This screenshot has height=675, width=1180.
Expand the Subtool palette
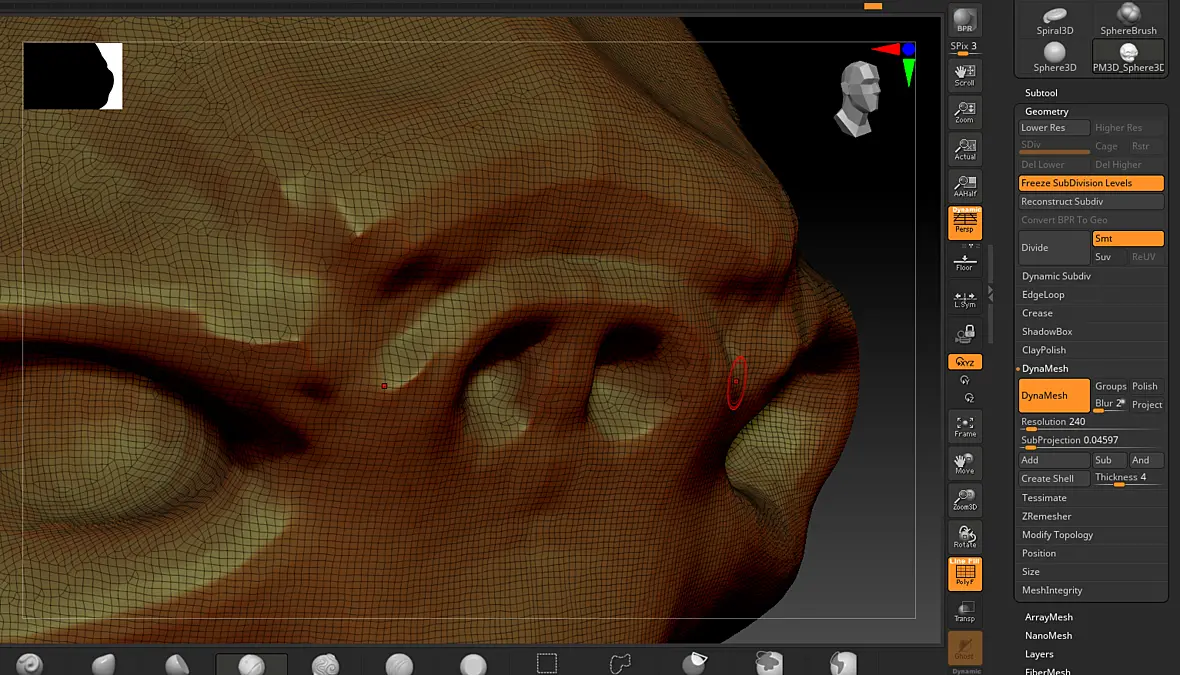pyautogui.click(x=1041, y=93)
